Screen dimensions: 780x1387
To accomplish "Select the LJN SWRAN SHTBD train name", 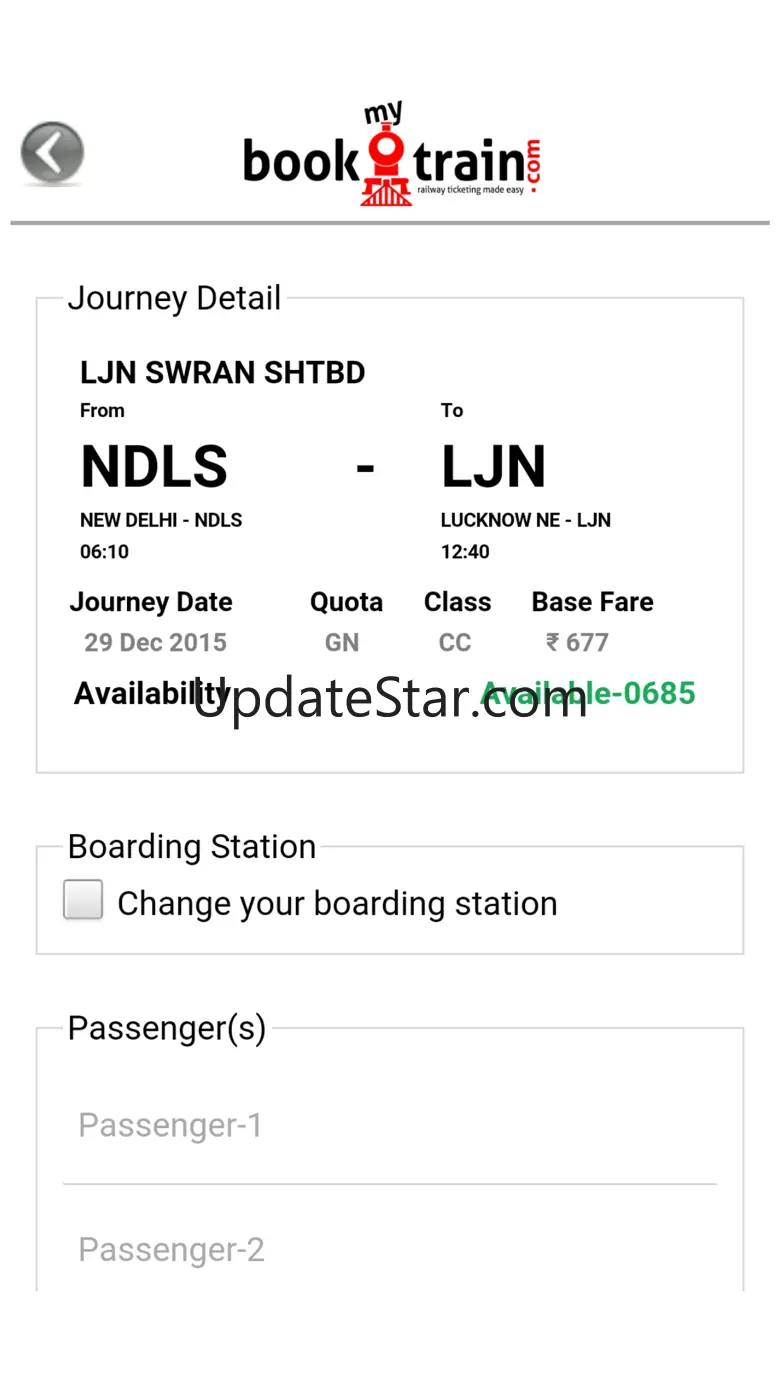I will coord(222,373).
